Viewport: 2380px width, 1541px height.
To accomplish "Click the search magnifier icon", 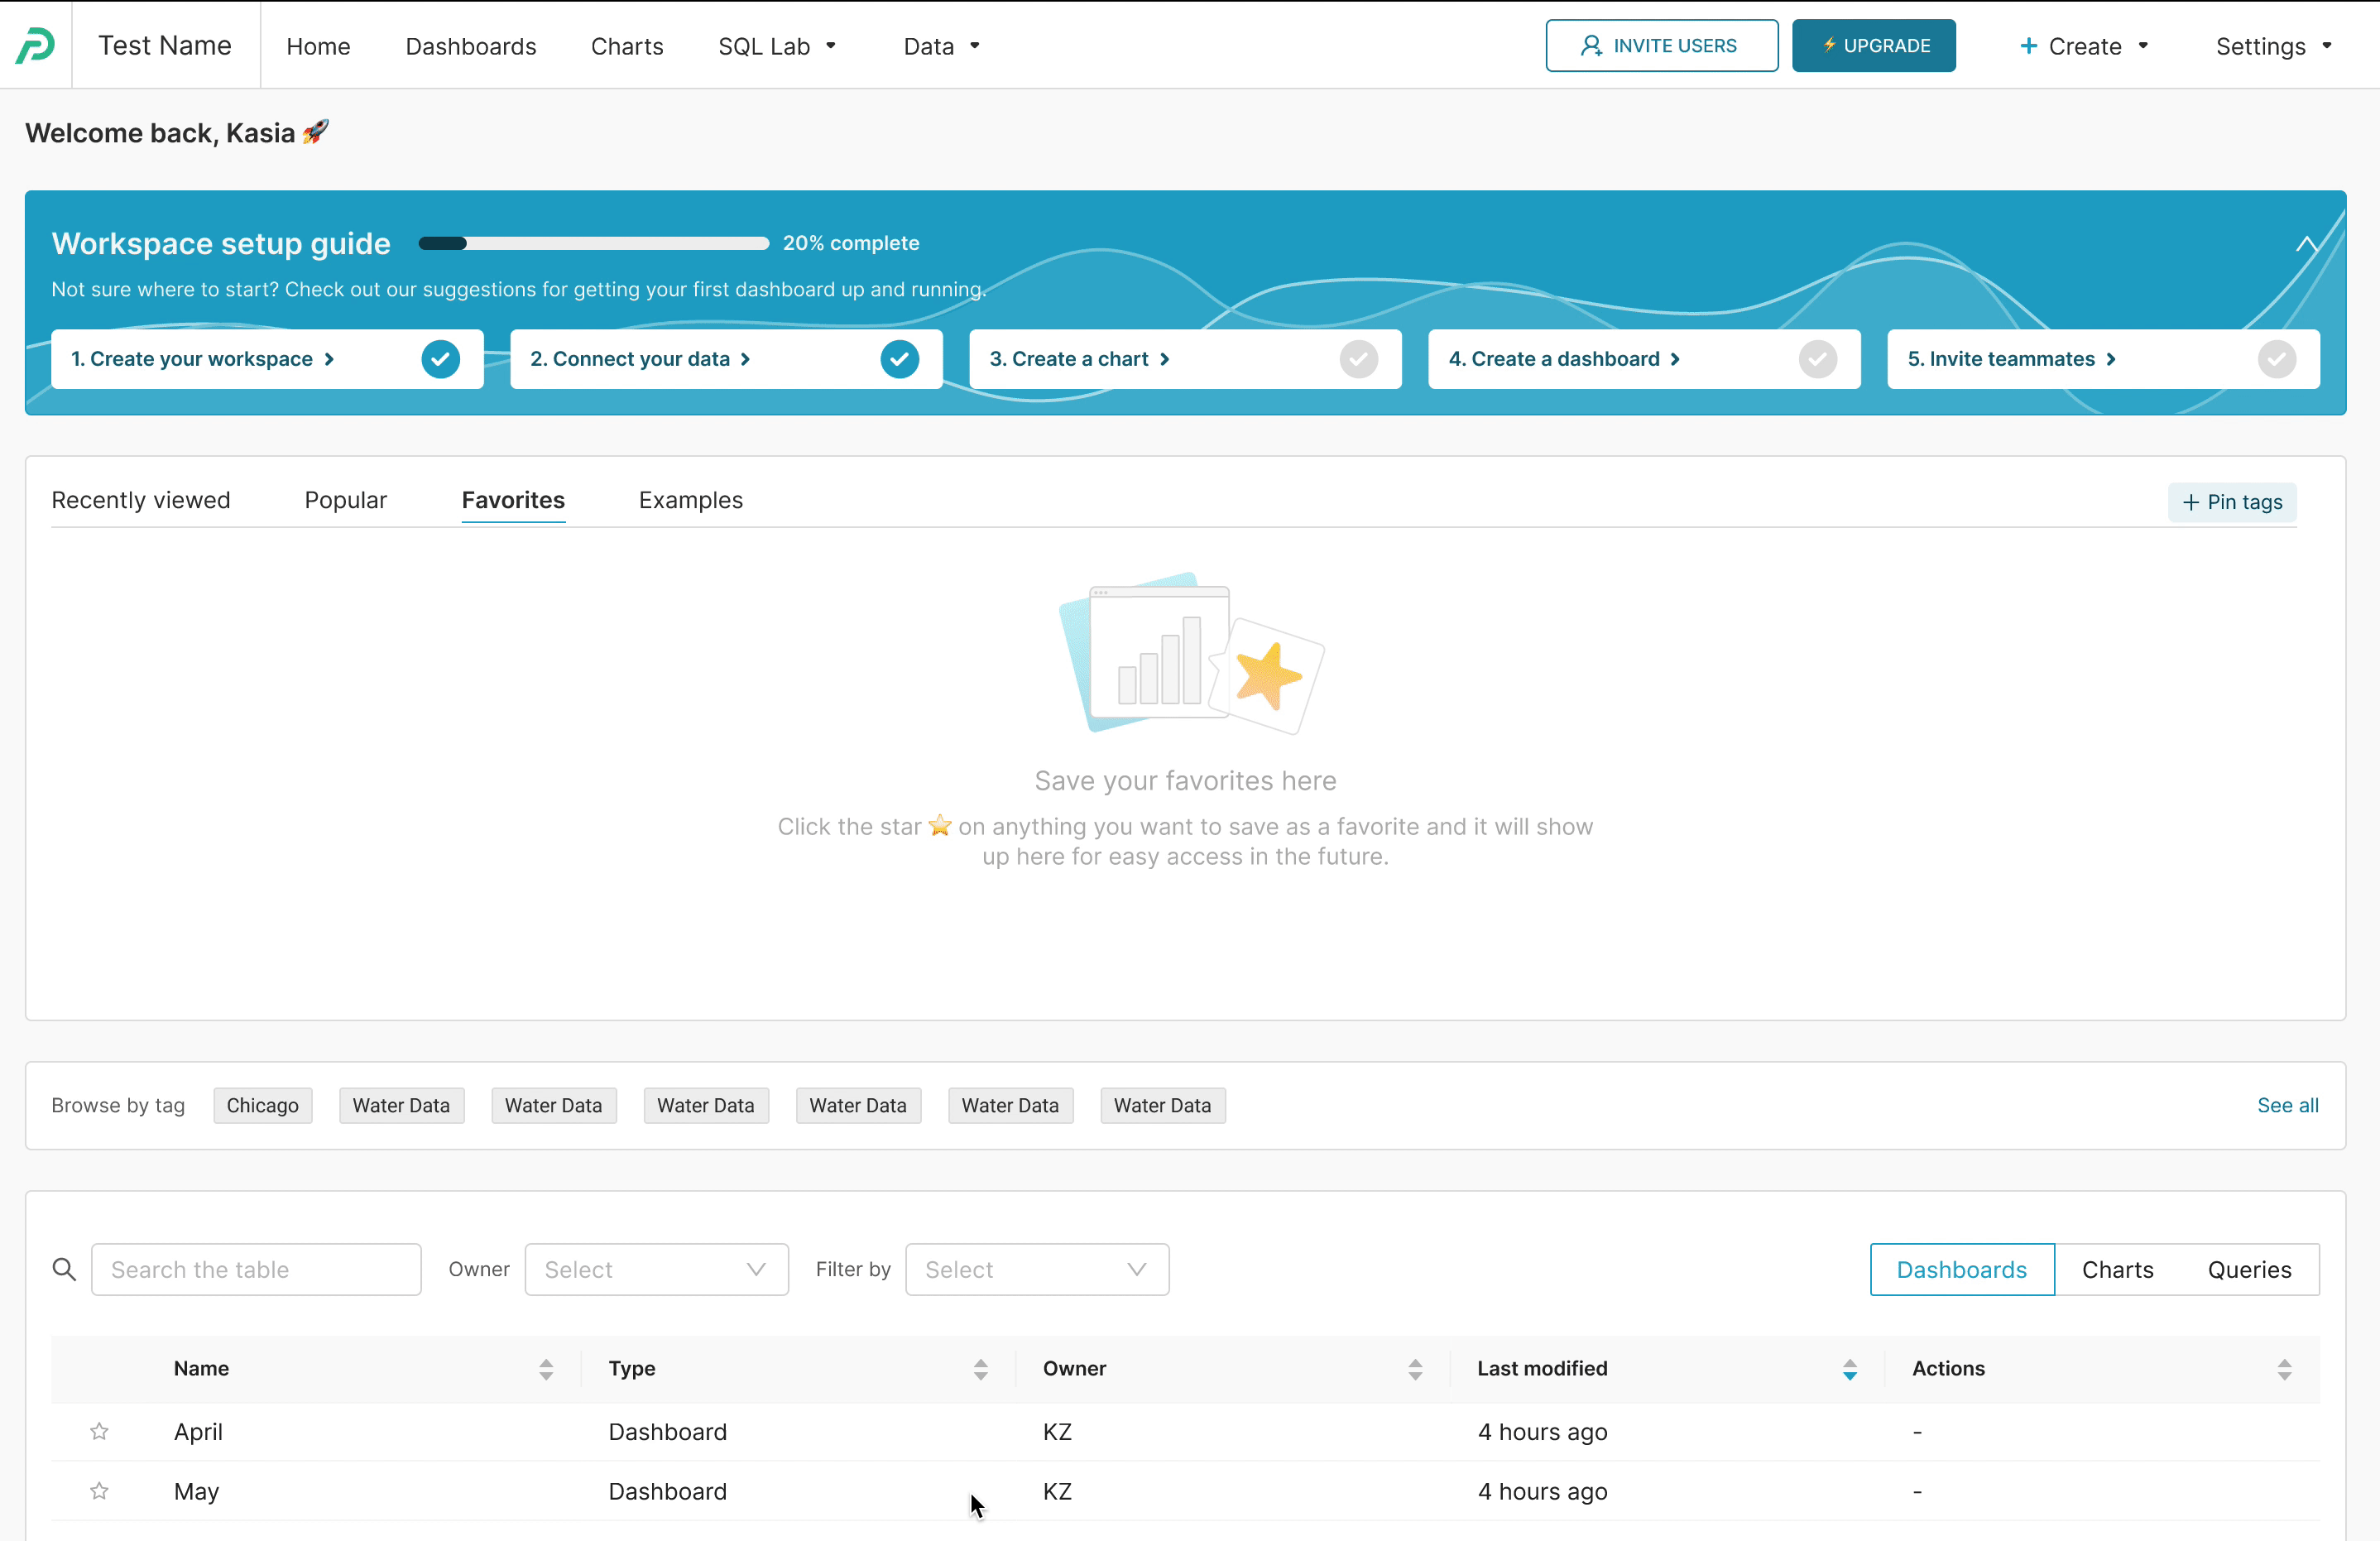I will point(64,1269).
